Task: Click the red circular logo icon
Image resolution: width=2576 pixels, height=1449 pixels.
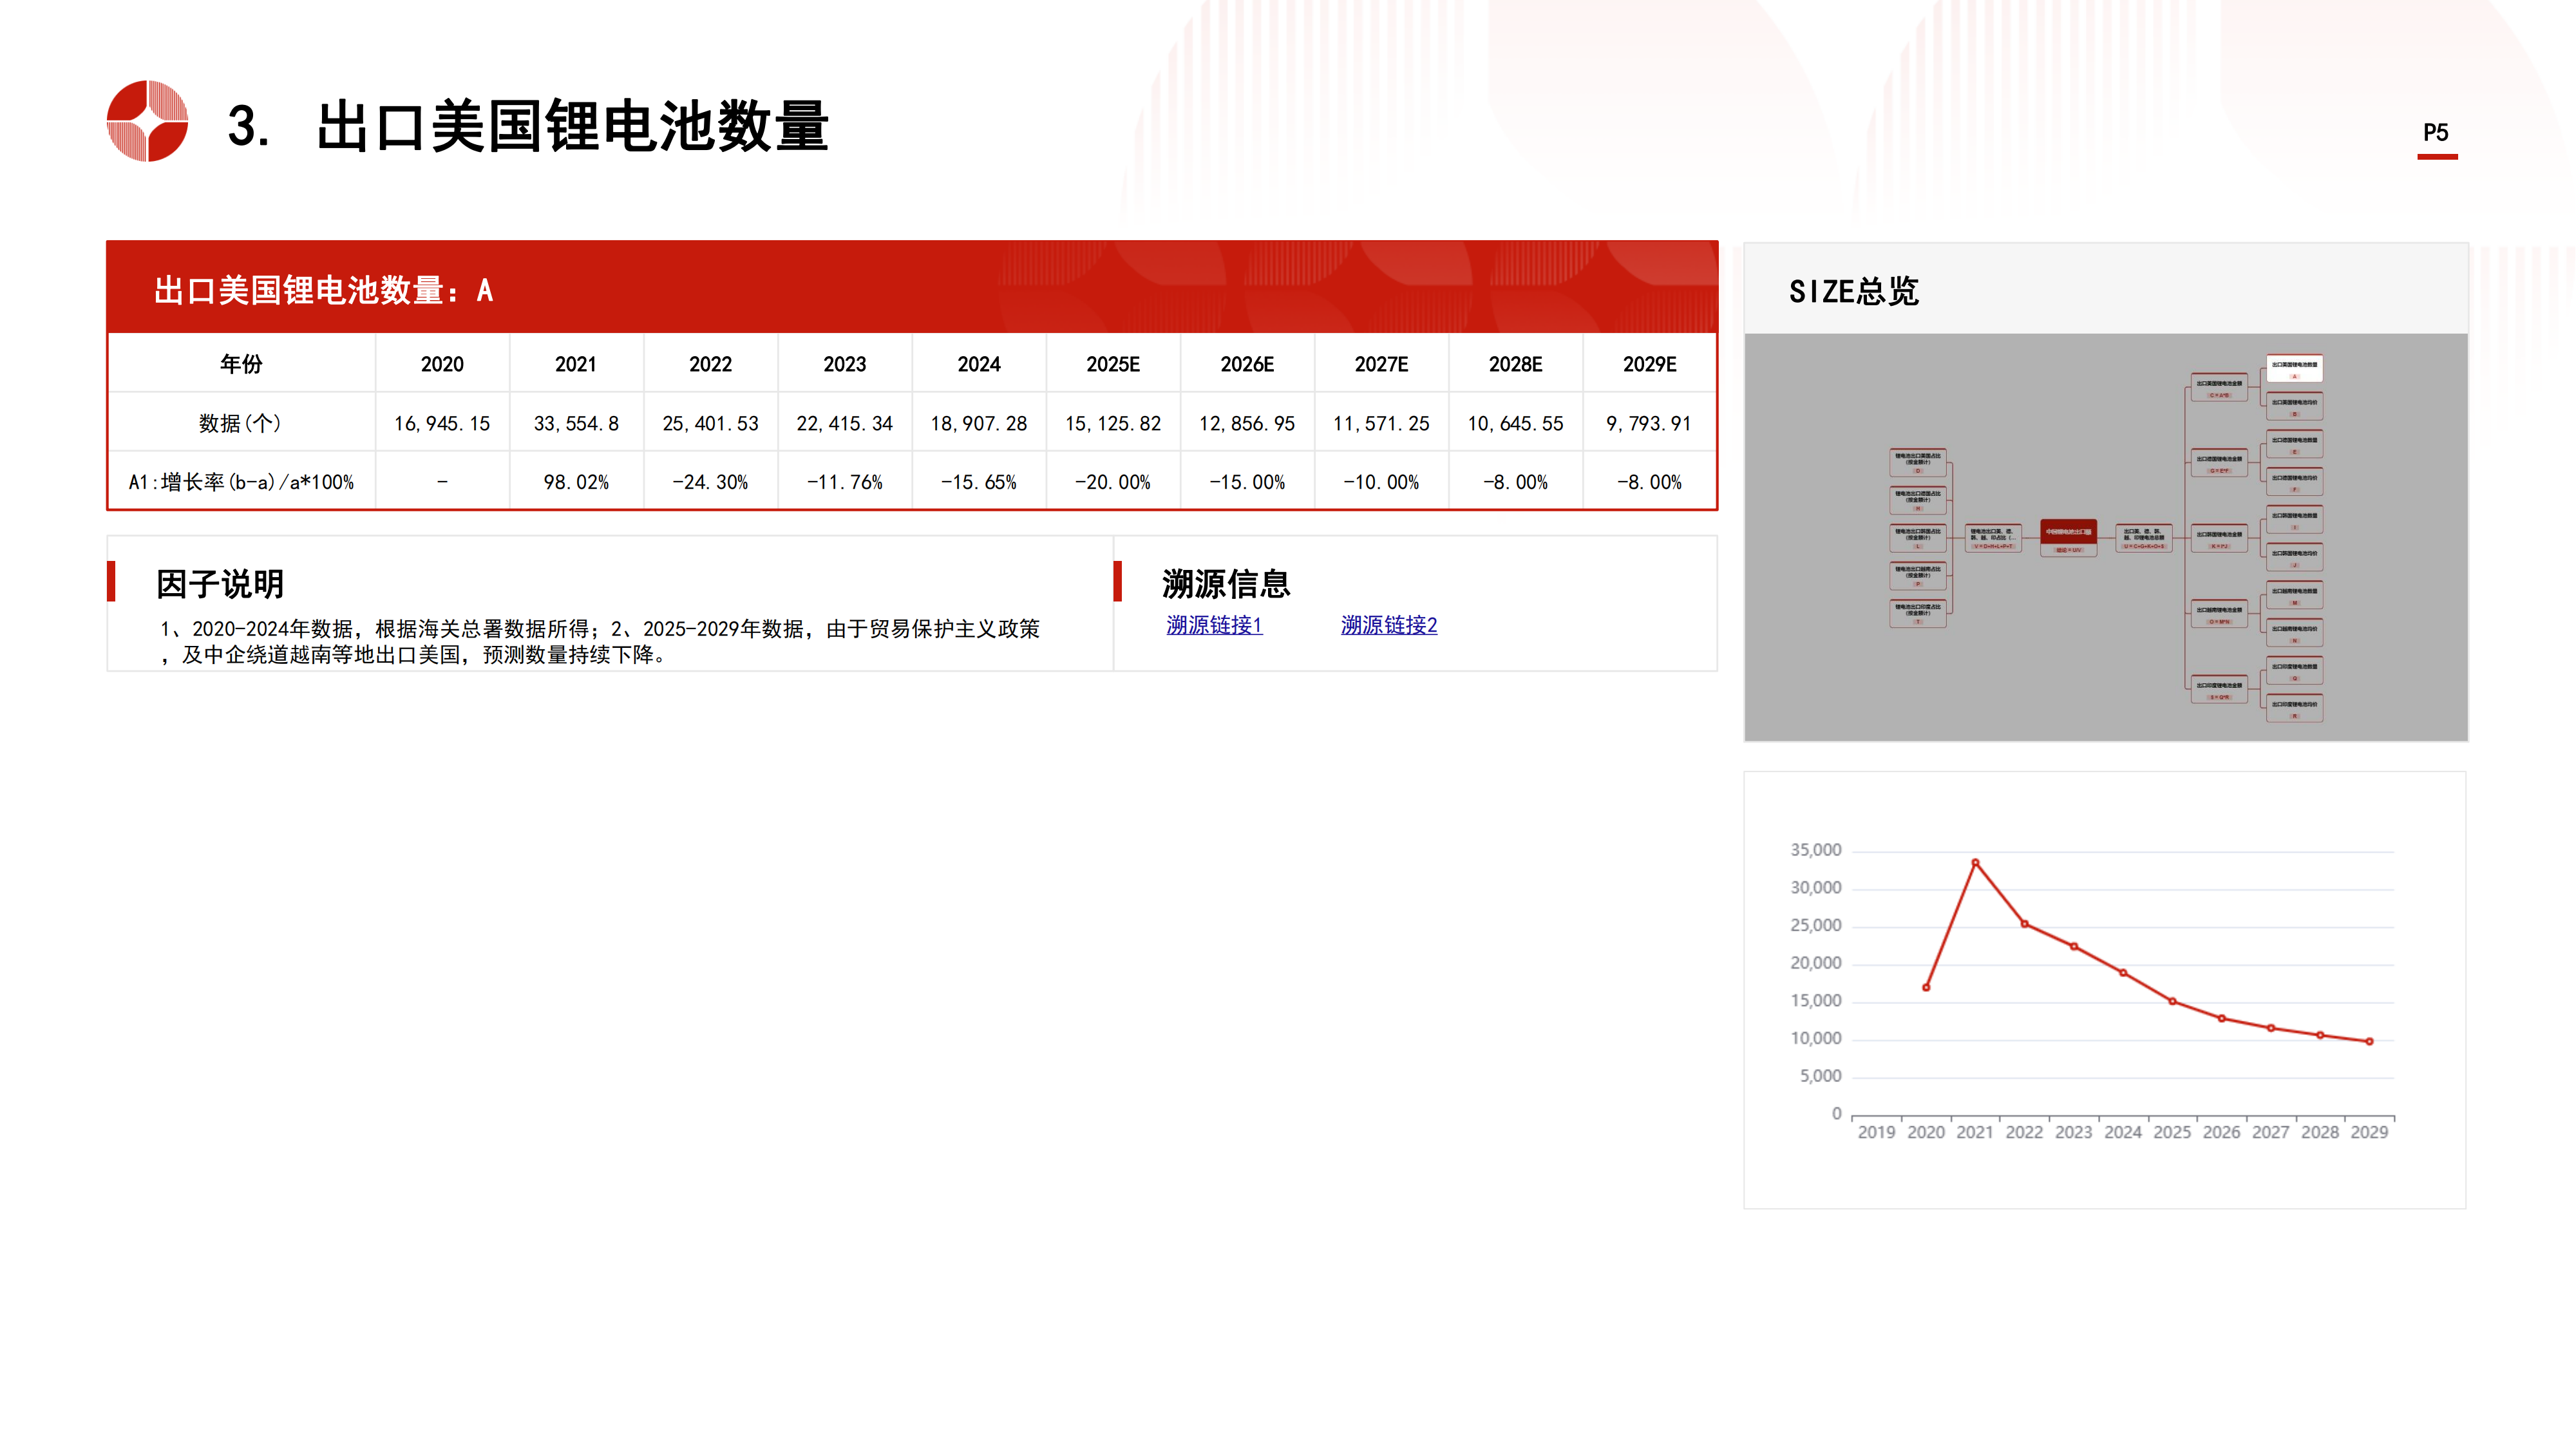Action: 147,121
